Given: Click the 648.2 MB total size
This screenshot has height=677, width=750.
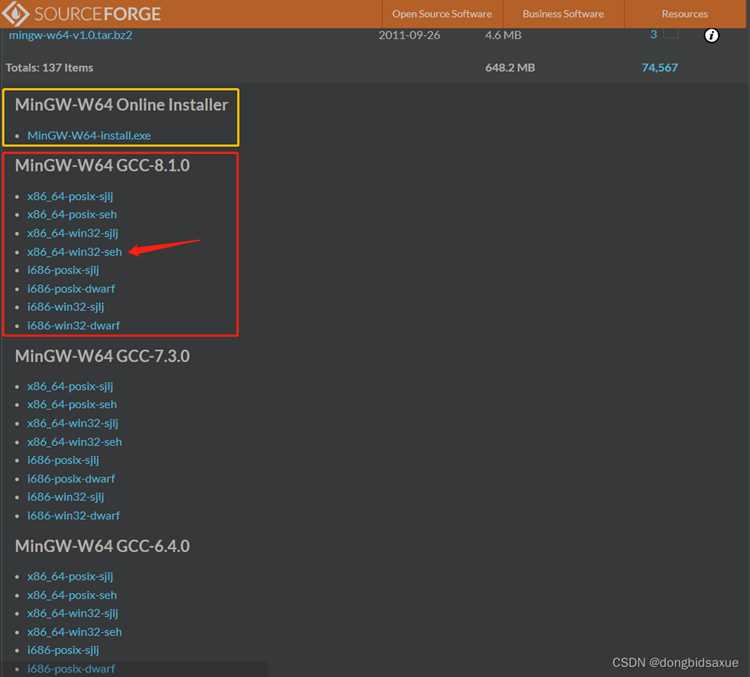Looking at the screenshot, I should pyautogui.click(x=510, y=68).
